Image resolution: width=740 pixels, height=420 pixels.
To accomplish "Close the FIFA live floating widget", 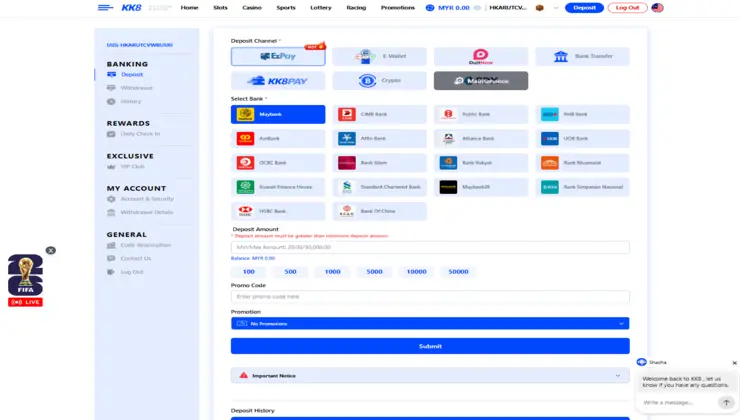I will (x=50, y=251).
